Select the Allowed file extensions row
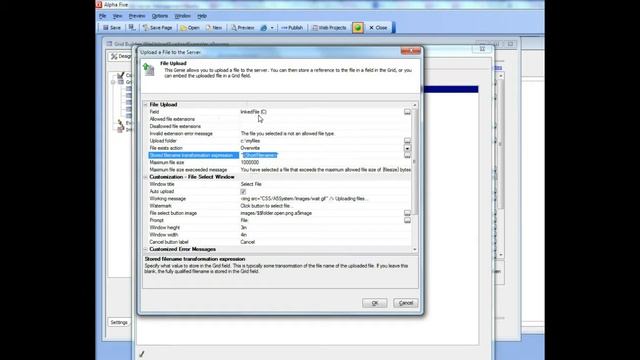Viewport: 640px width, 360px height. point(280,119)
